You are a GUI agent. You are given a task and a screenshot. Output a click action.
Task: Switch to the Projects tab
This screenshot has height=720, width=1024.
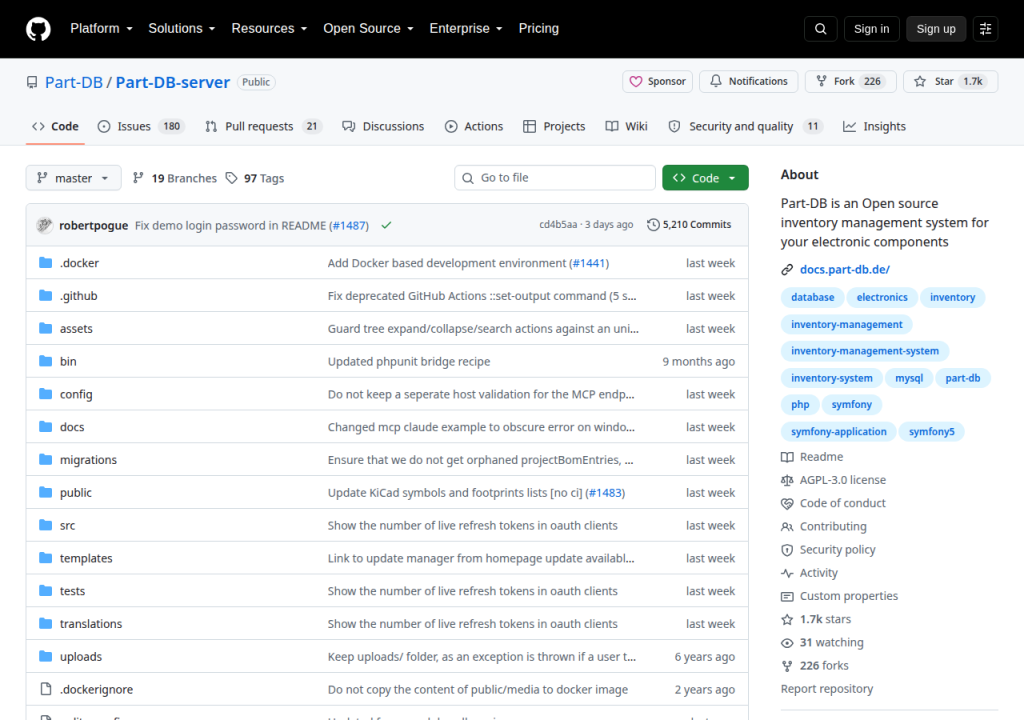(x=554, y=127)
